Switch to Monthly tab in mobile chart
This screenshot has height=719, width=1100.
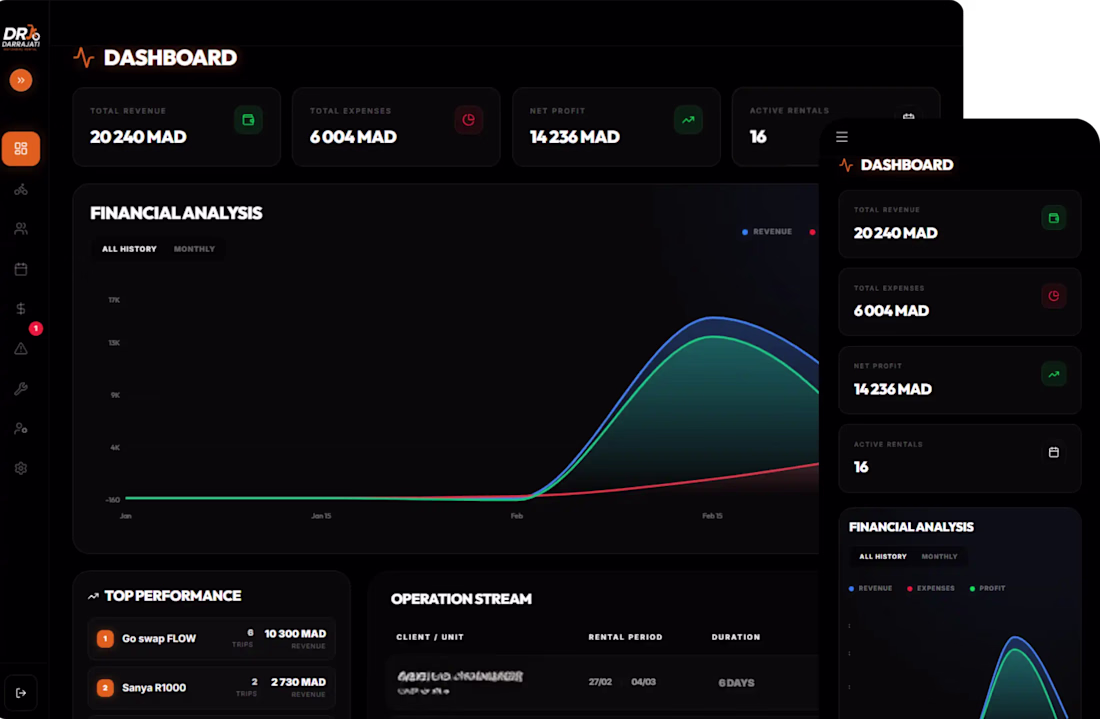pos(939,556)
